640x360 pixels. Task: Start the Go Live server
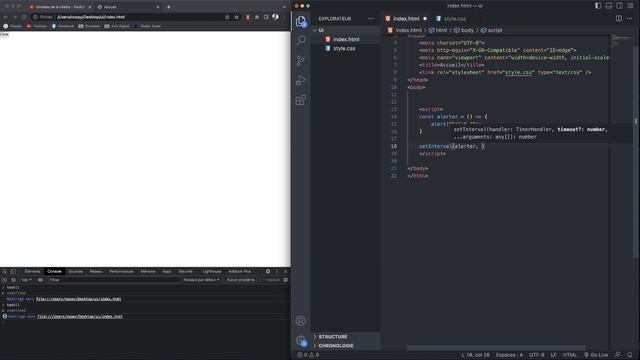click(596, 355)
